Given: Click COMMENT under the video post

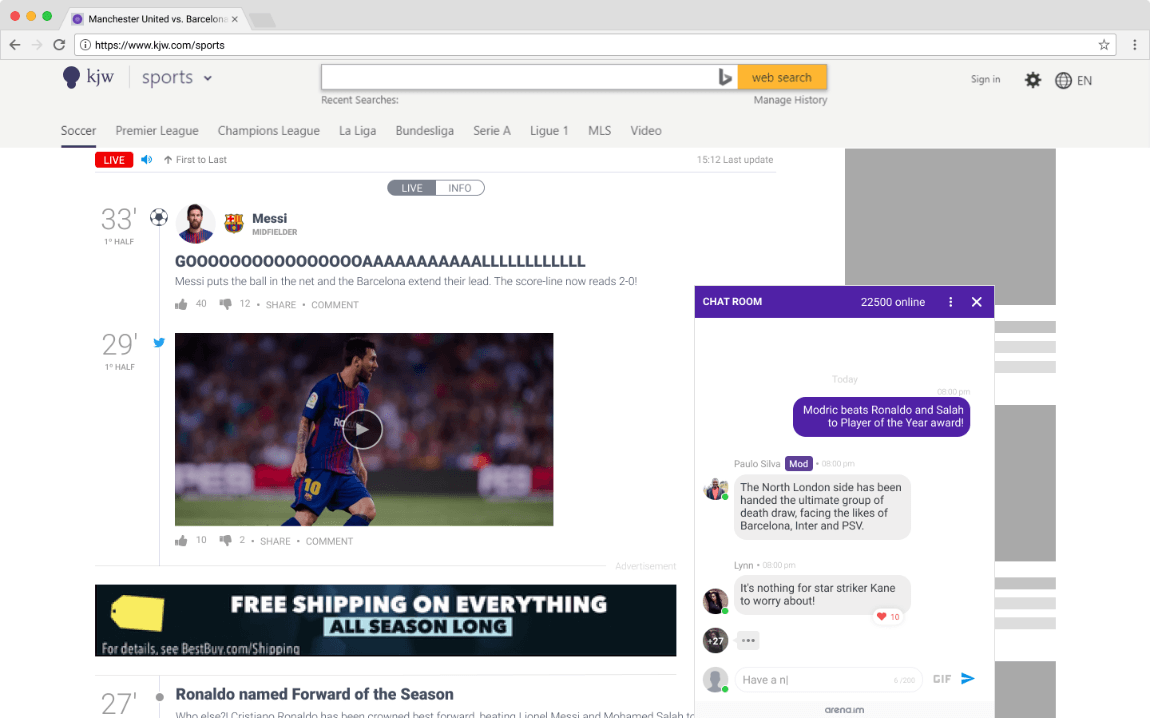Looking at the screenshot, I should 329,541.
